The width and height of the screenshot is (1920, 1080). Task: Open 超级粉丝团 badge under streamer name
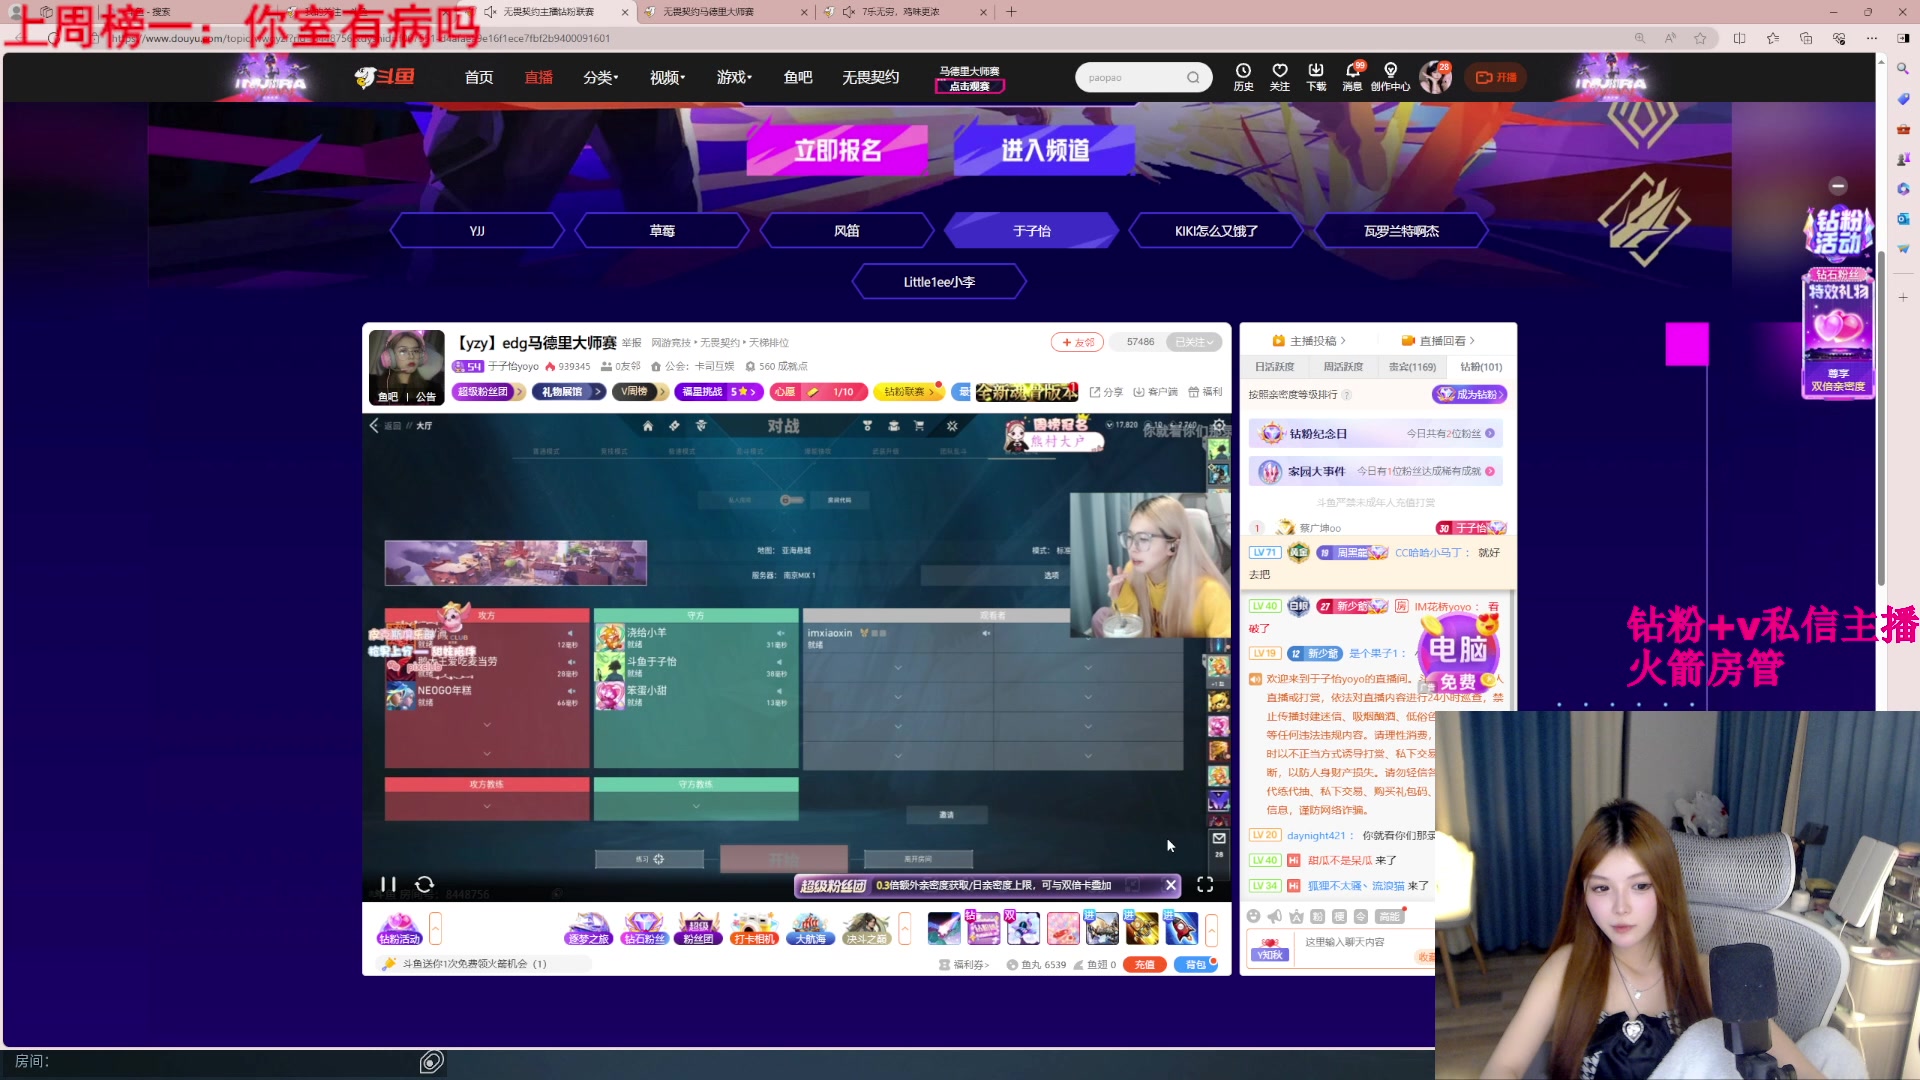[x=487, y=392]
